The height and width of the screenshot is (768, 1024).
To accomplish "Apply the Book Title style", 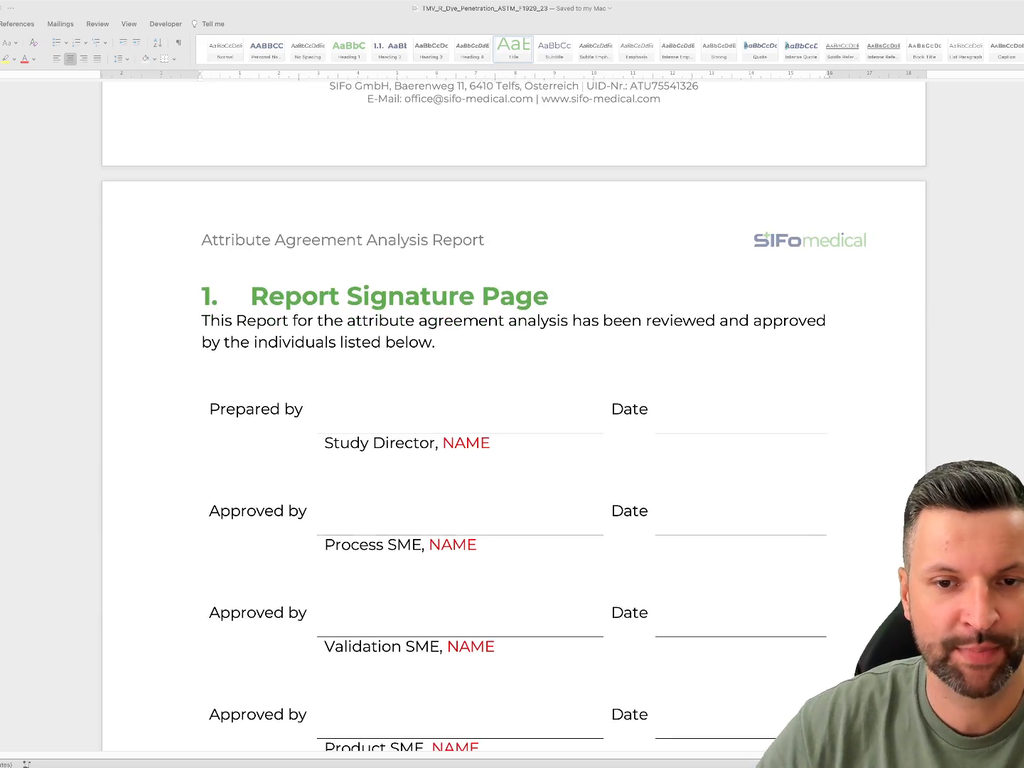I will click(x=925, y=50).
